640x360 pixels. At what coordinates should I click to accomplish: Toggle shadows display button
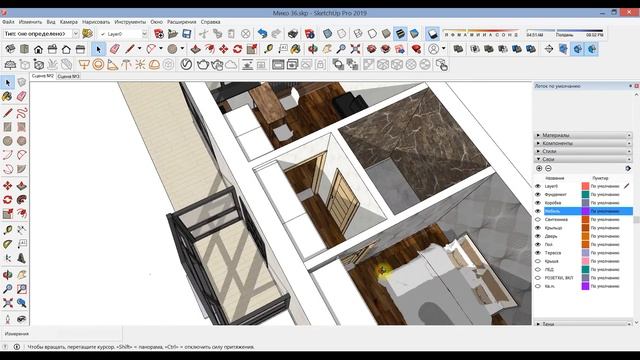[x=432, y=33]
